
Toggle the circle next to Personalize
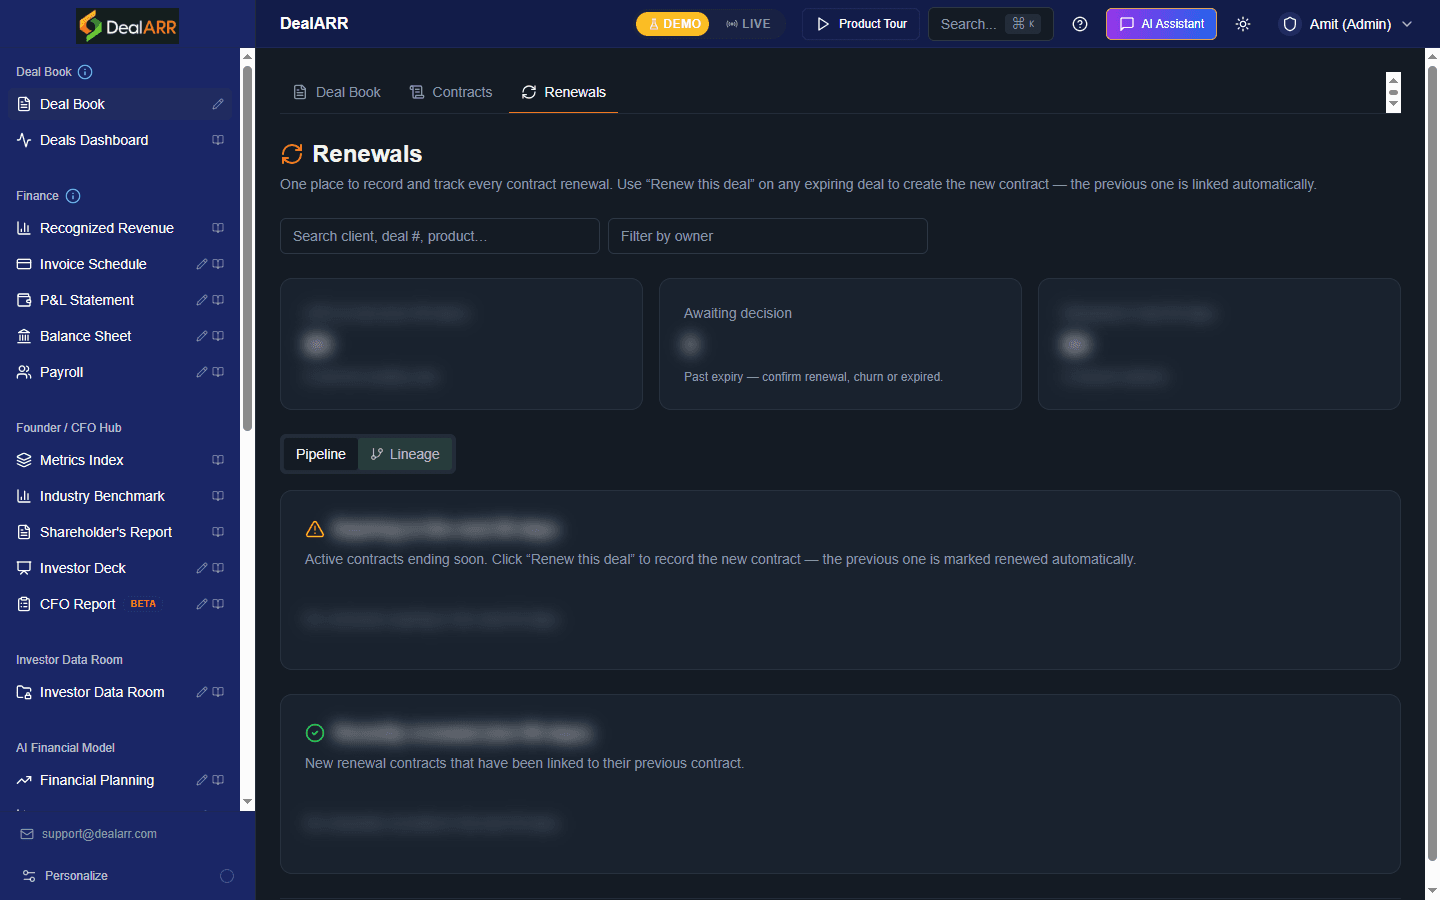227,876
